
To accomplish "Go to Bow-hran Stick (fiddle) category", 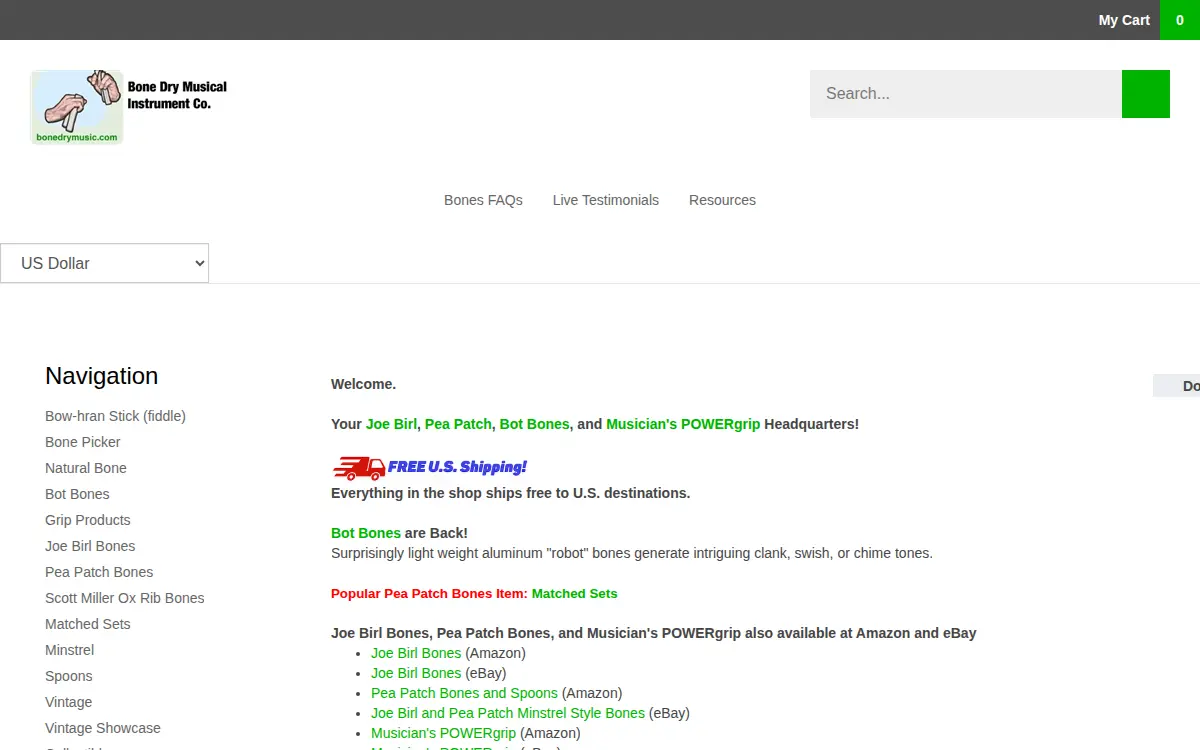I will coord(115,416).
